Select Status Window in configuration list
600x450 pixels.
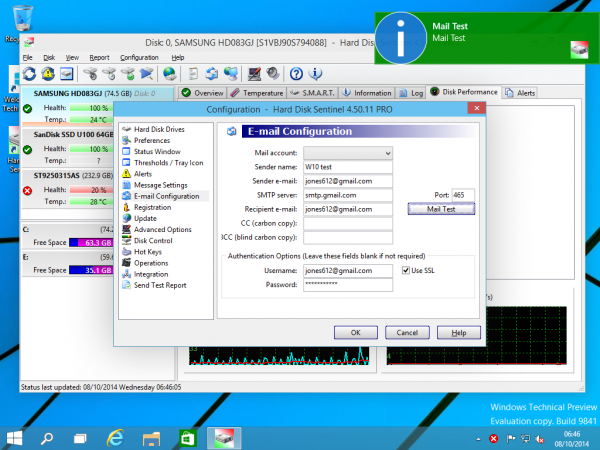[157, 152]
